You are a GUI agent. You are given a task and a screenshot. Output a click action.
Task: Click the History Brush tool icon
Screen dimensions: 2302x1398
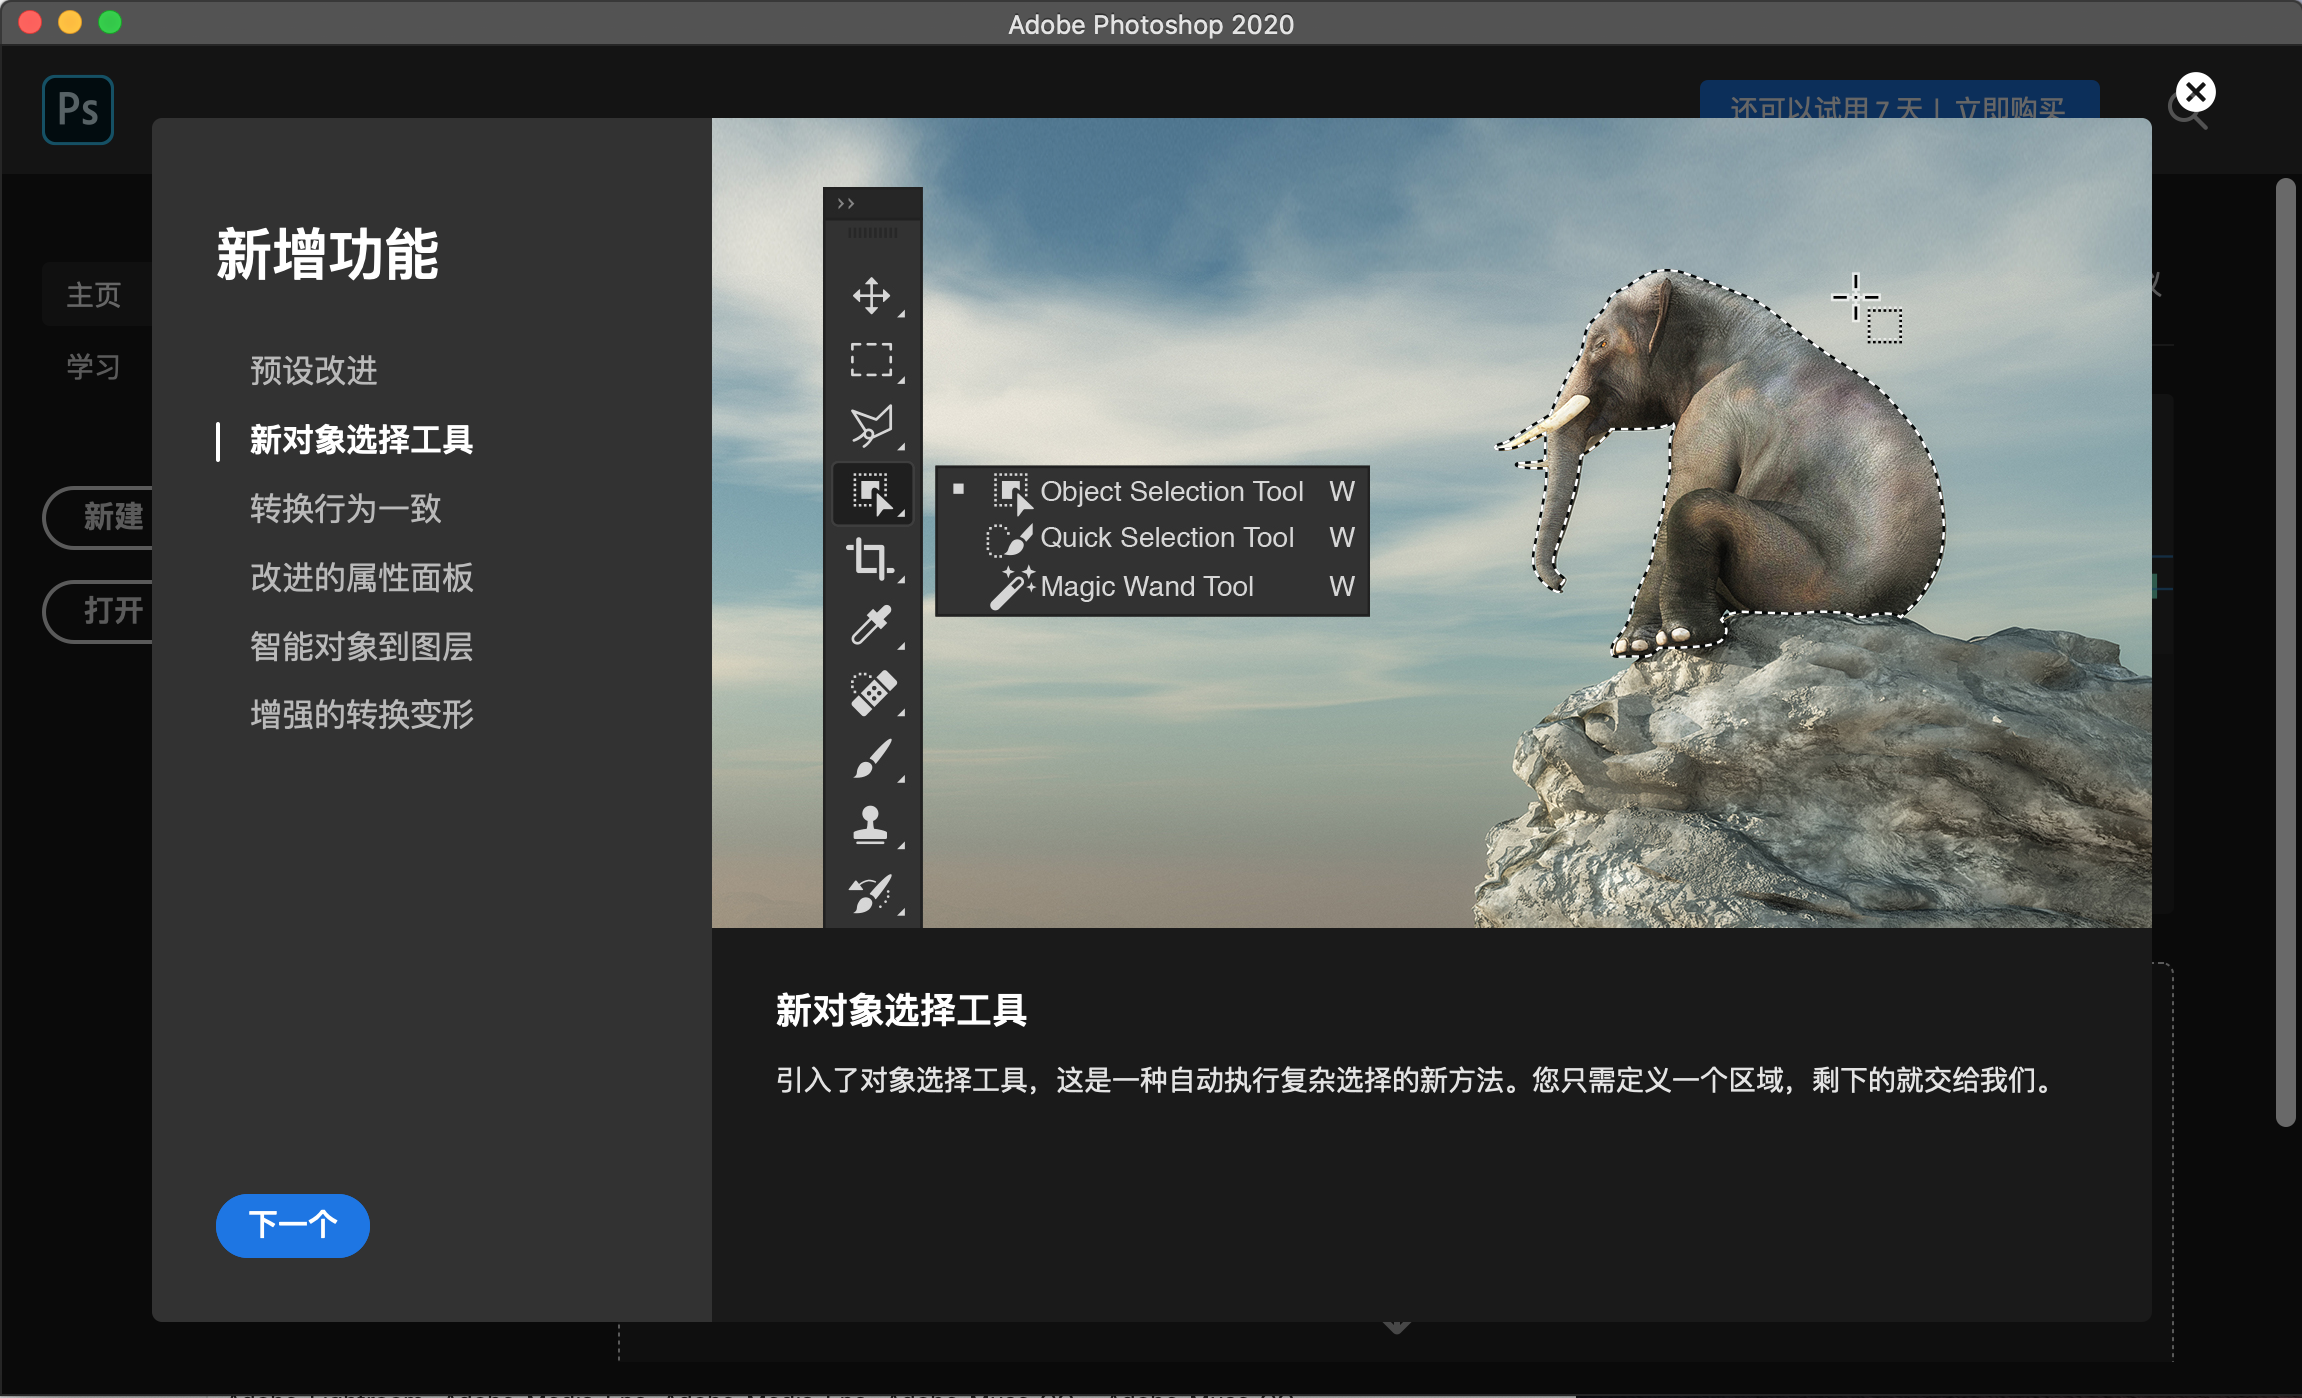click(x=870, y=893)
